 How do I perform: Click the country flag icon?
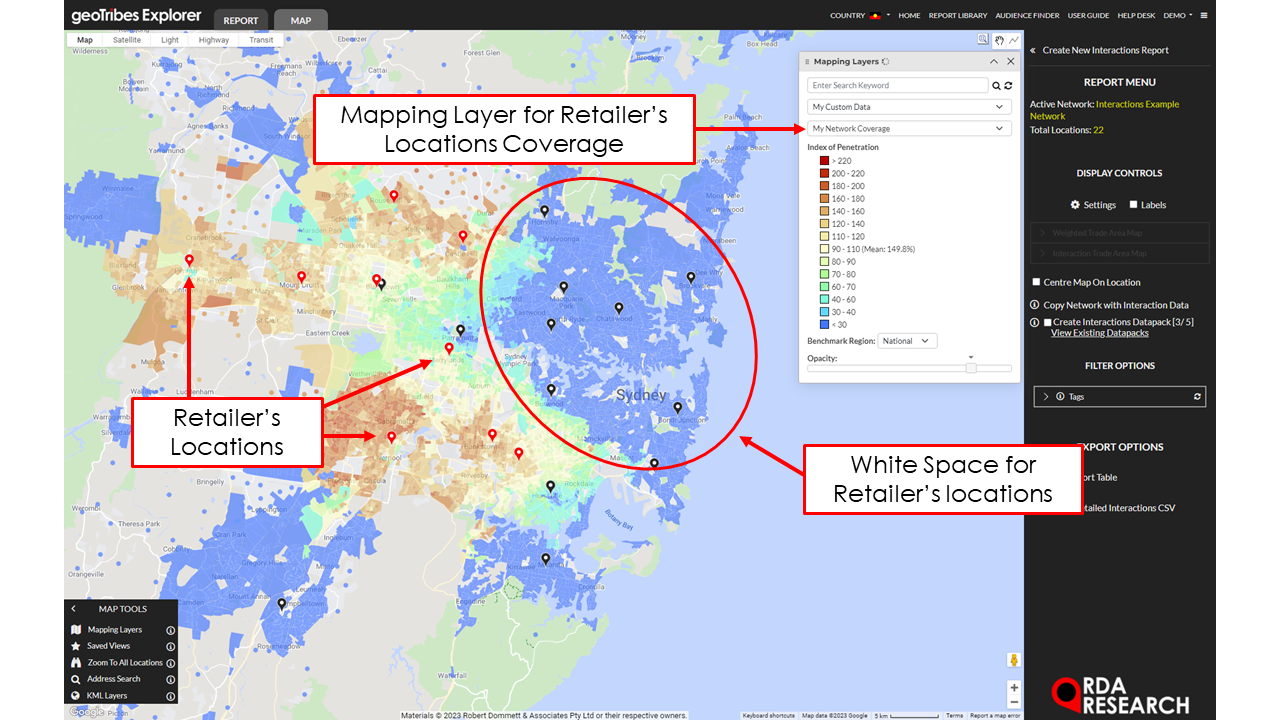point(877,16)
